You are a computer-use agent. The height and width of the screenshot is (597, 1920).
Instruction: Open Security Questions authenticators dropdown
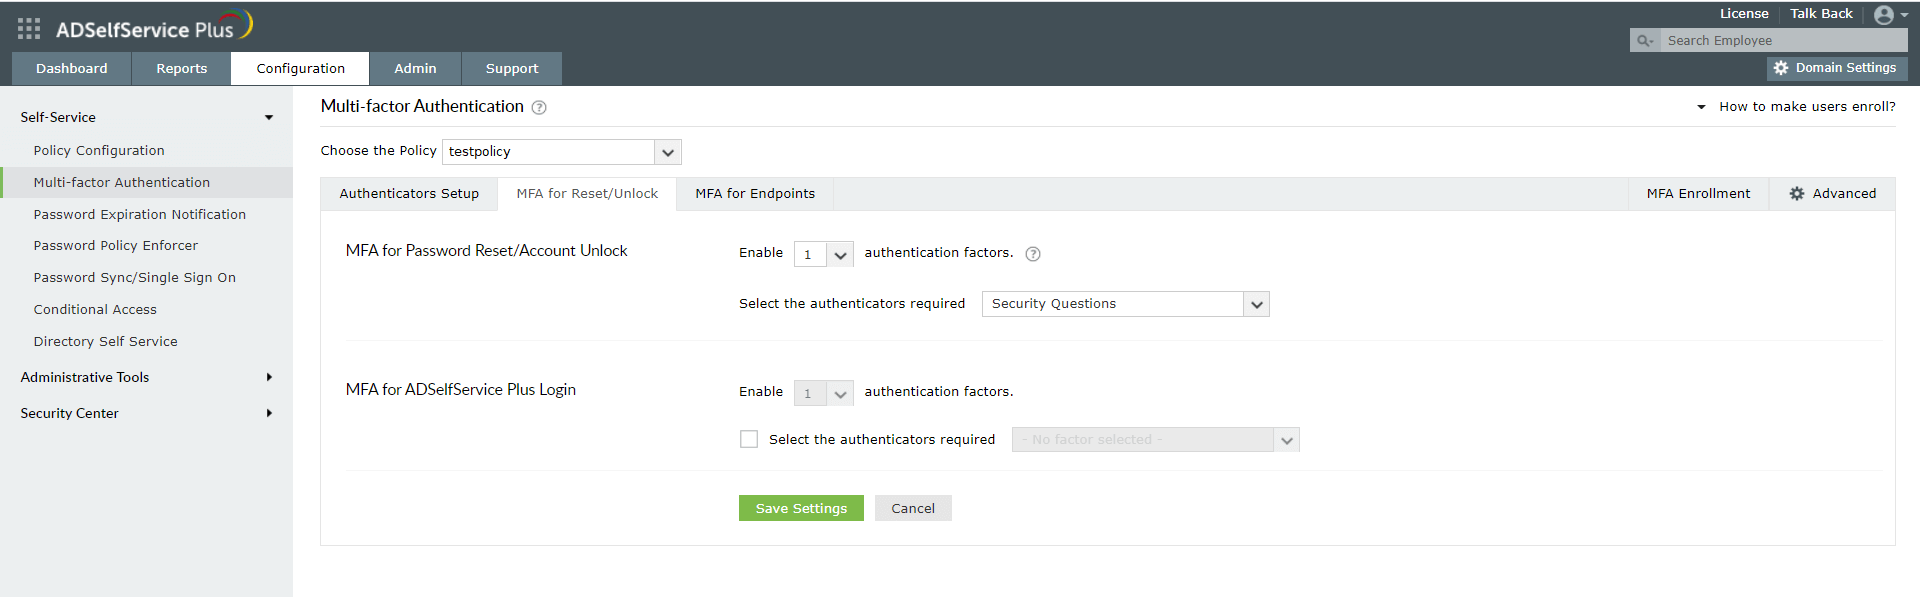(x=1256, y=304)
